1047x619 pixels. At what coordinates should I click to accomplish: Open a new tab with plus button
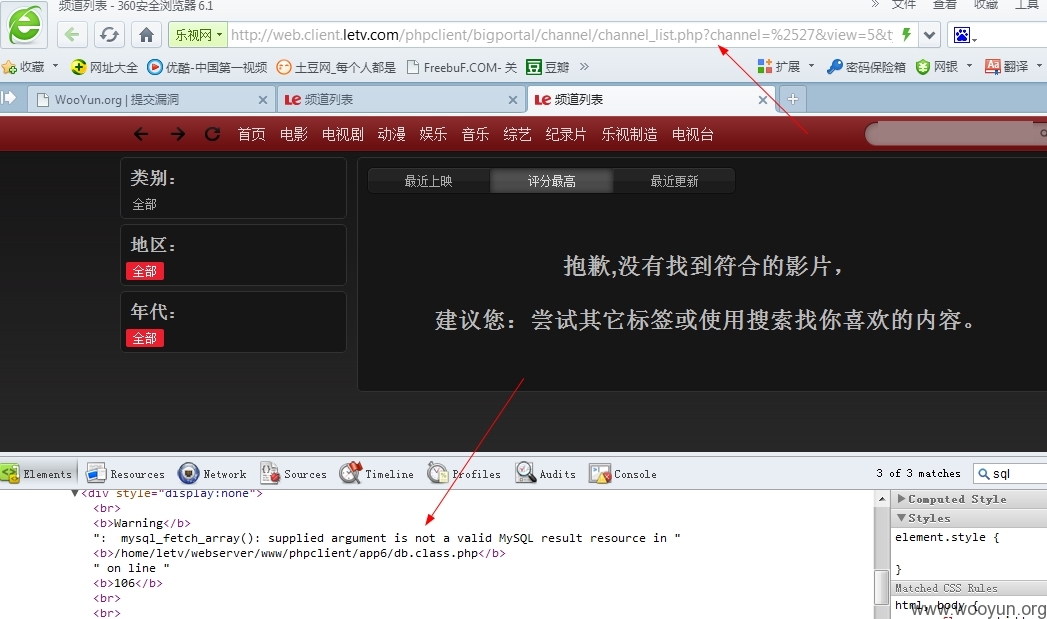[793, 99]
